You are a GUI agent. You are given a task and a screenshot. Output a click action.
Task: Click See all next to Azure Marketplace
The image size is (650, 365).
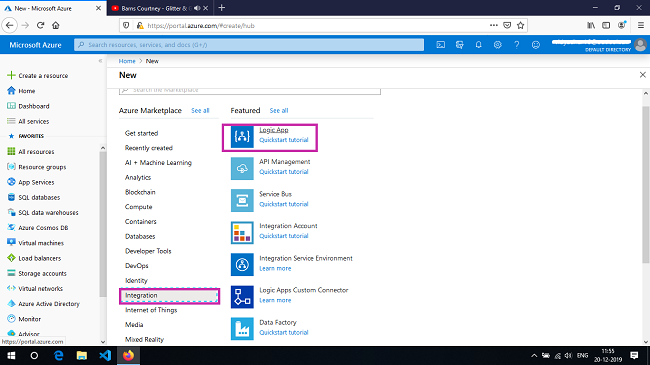coord(200,110)
